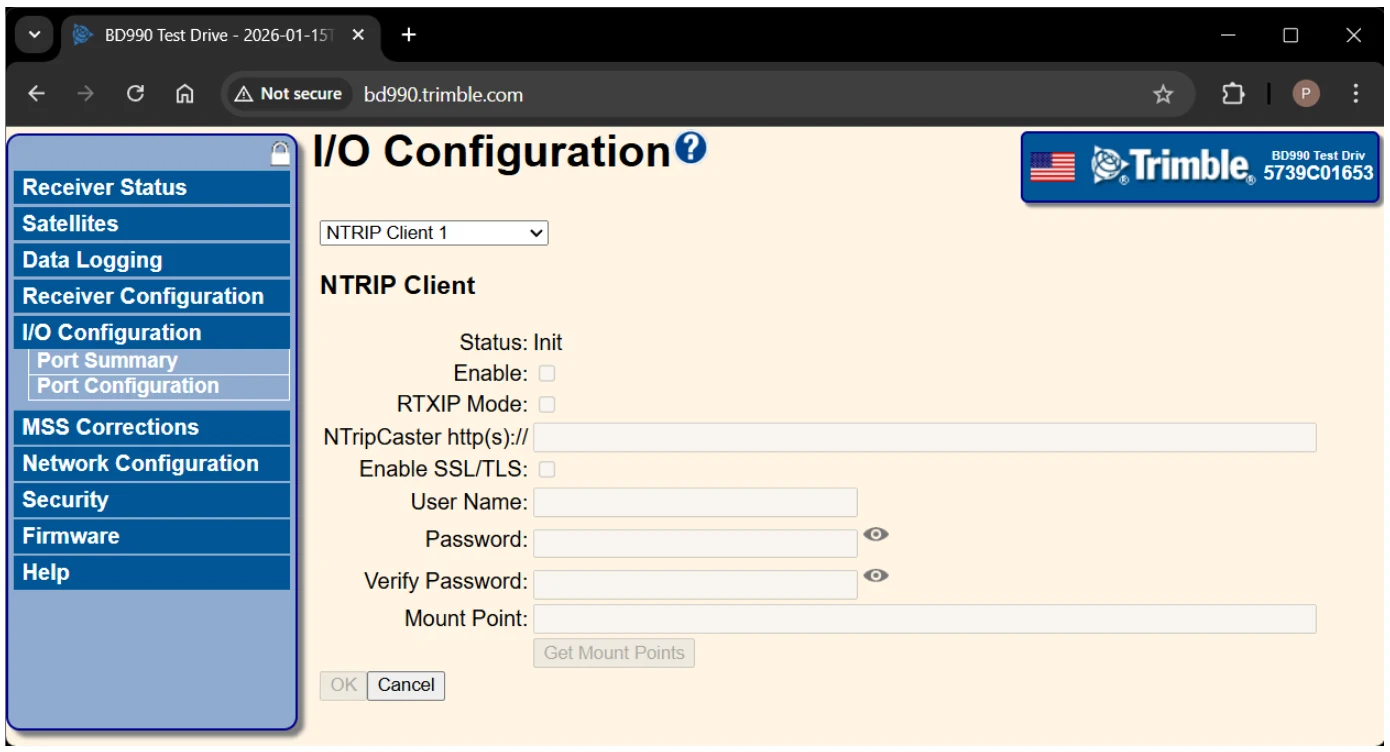Click the OK button
Screen dimensions: 1390x752
(343, 685)
